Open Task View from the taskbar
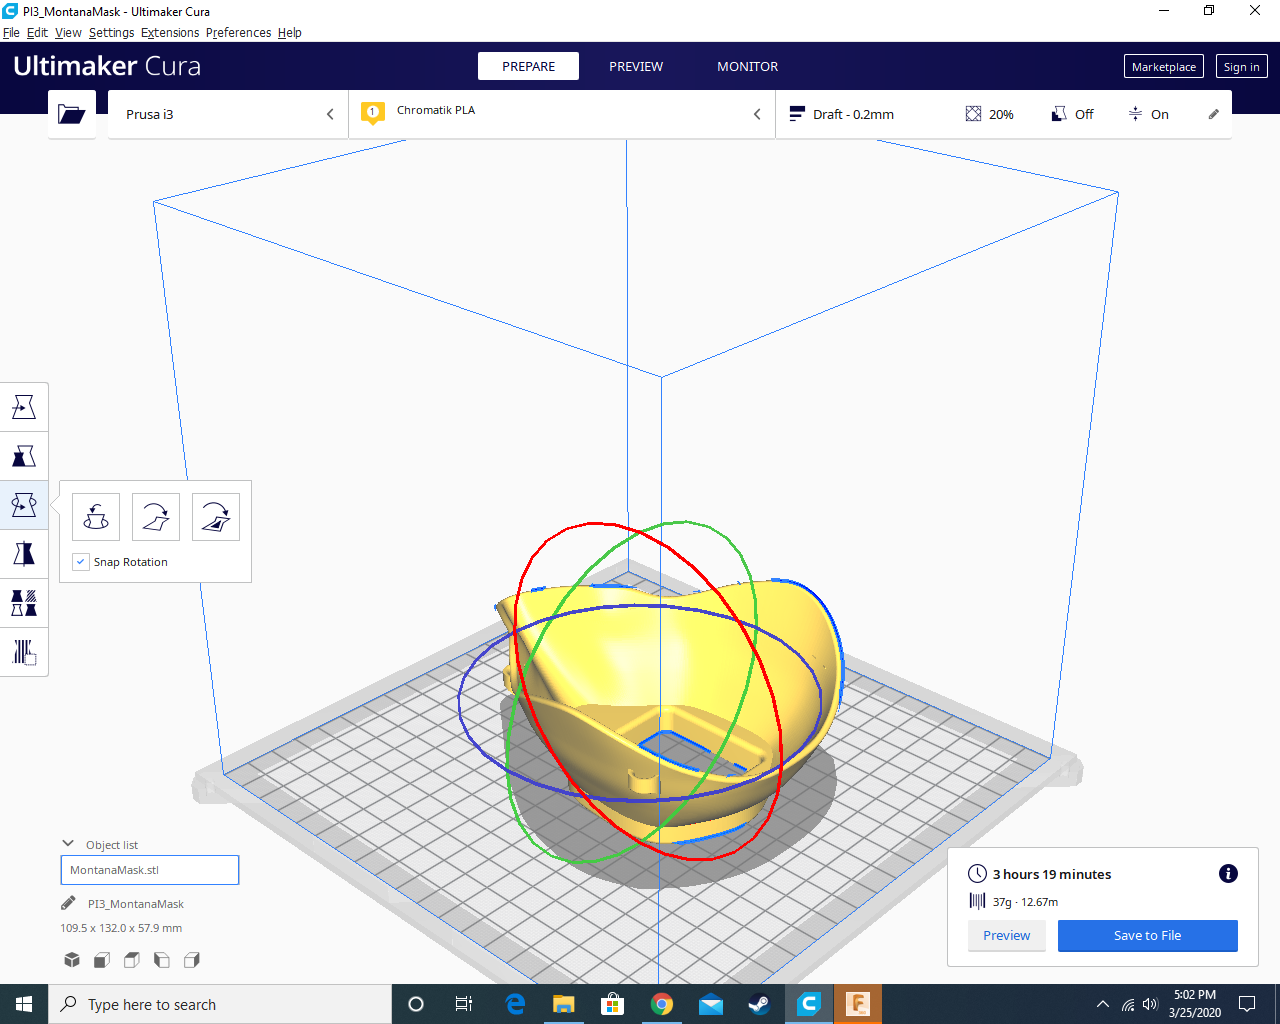Image resolution: width=1280 pixels, height=1024 pixels. click(464, 1004)
